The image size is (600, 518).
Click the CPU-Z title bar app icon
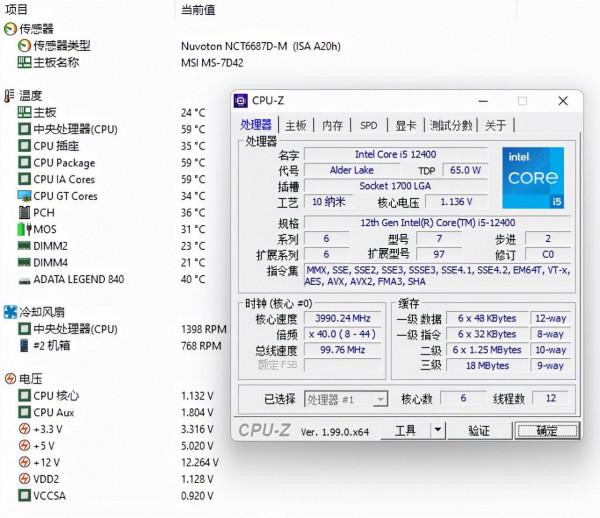tap(240, 101)
